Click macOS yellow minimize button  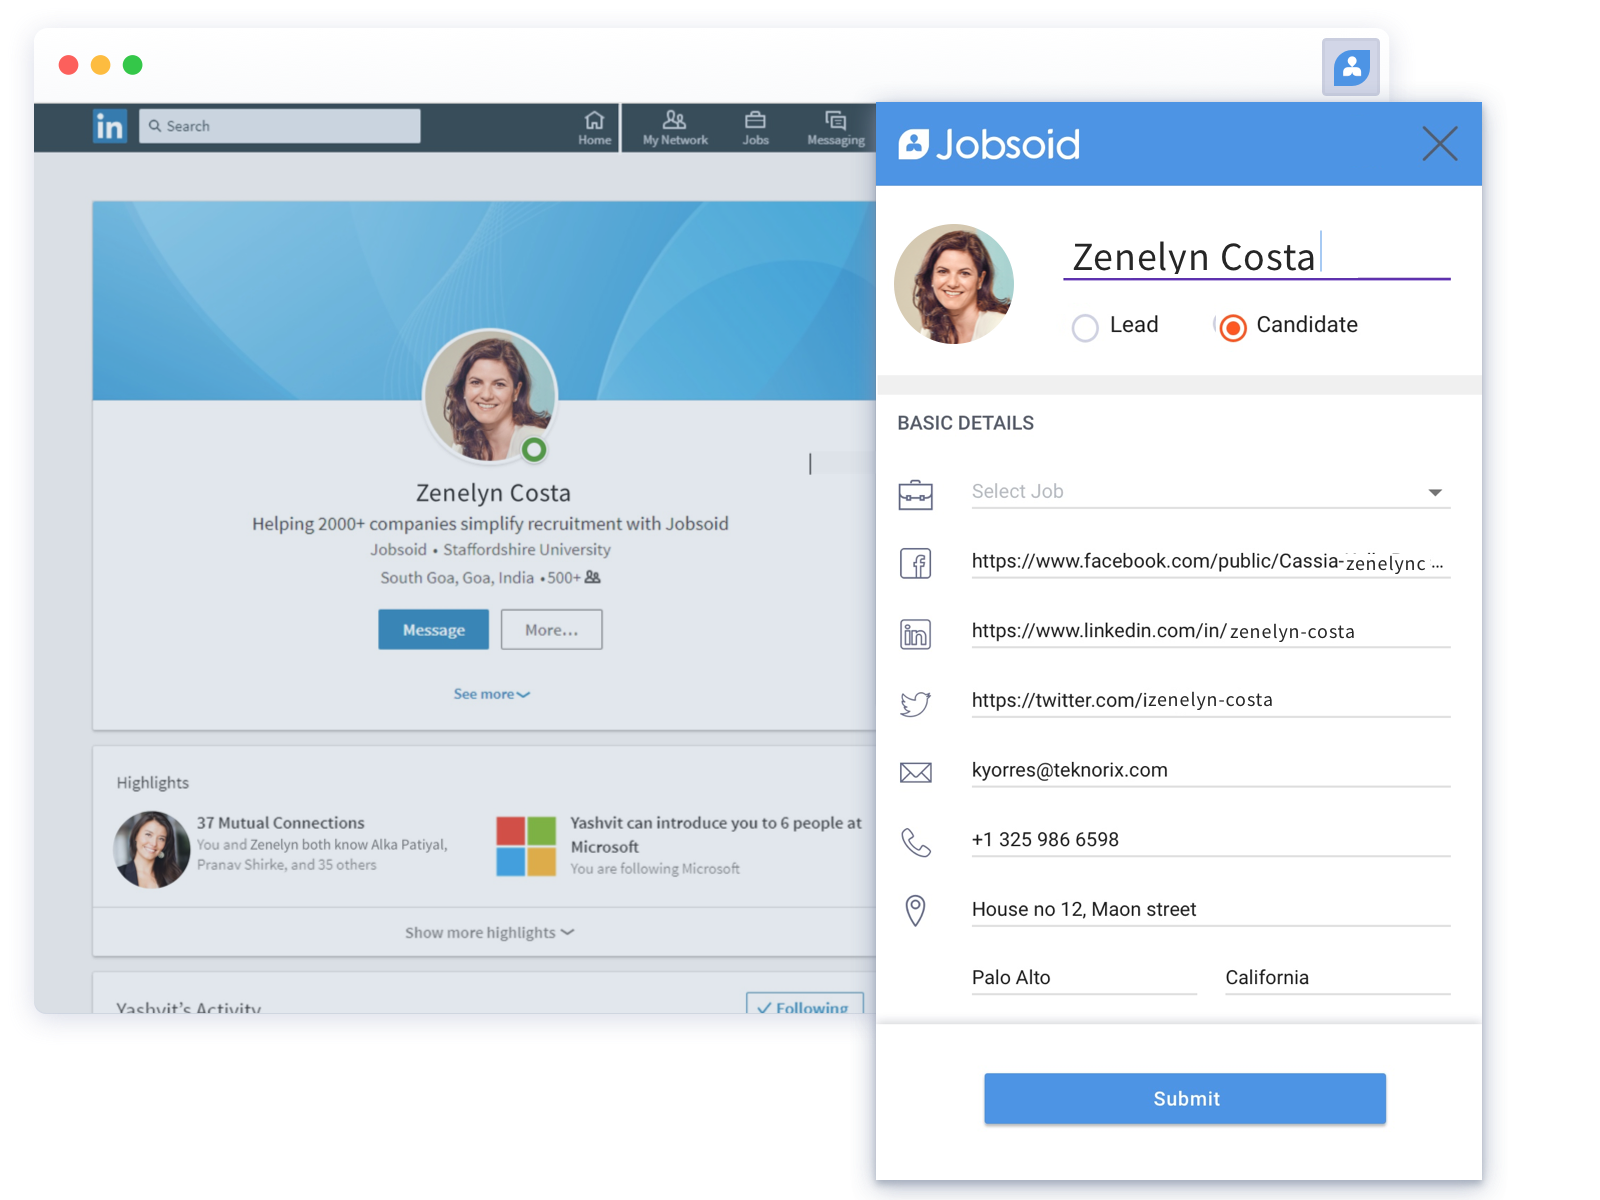[x=101, y=65]
